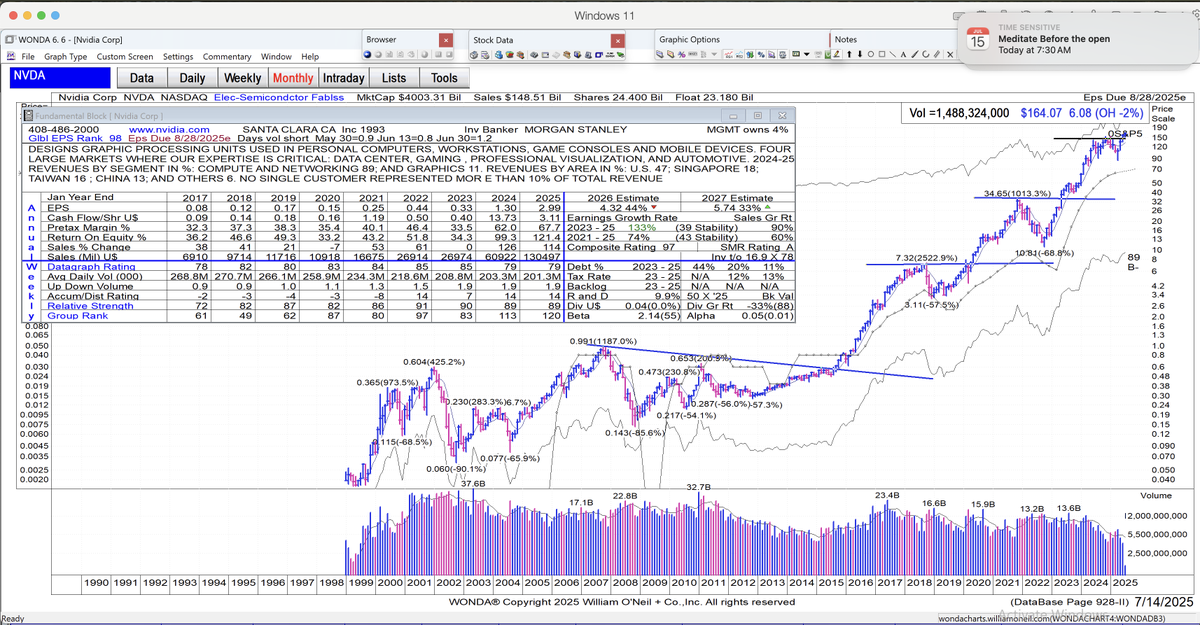This screenshot has height=625, width=1200.
Task: Click the MktCap $4003.31 Bil value
Action: (x=410, y=98)
